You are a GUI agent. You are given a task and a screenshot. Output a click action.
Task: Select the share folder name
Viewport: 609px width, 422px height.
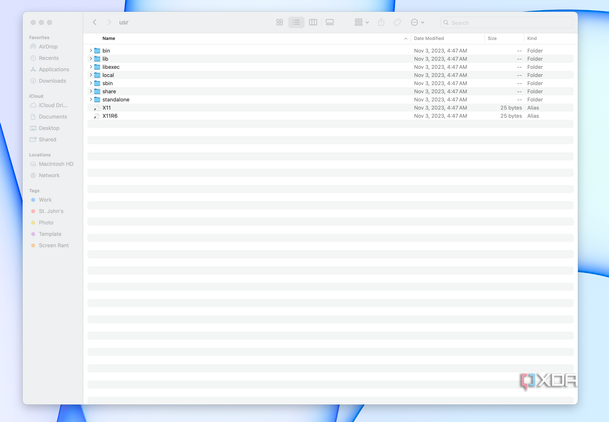click(109, 91)
